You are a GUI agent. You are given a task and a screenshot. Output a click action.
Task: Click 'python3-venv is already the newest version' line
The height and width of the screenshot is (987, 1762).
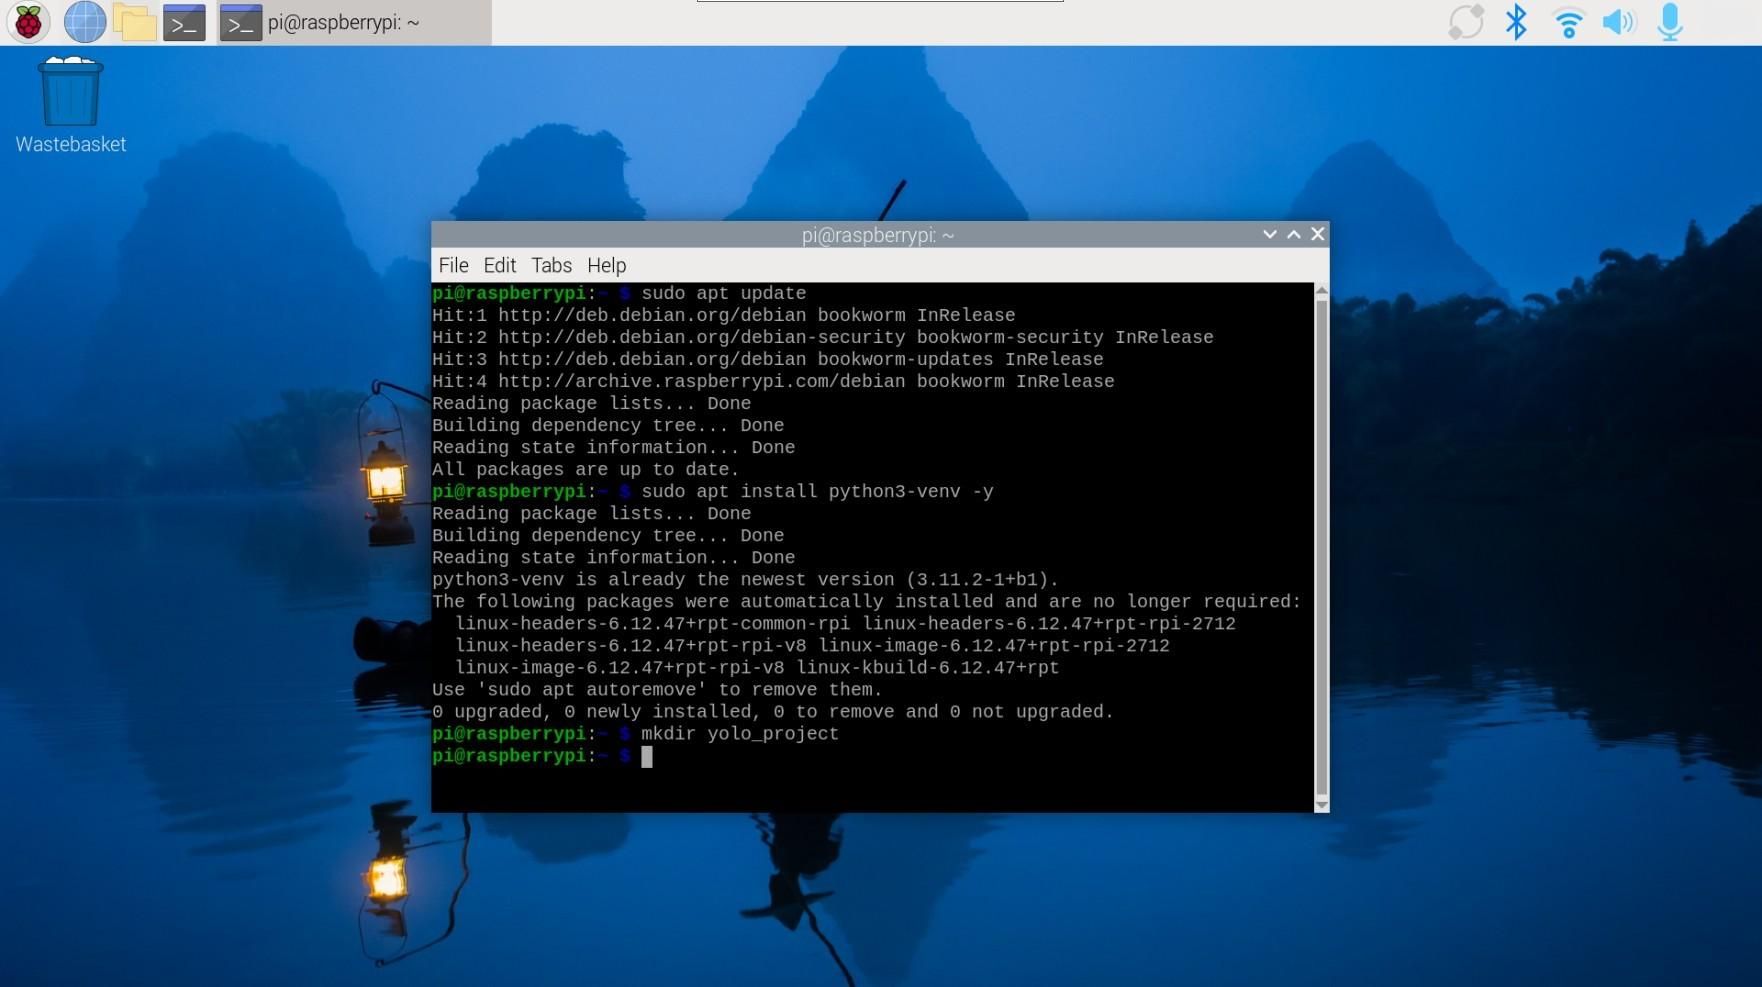pyautogui.click(x=745, y=579)
